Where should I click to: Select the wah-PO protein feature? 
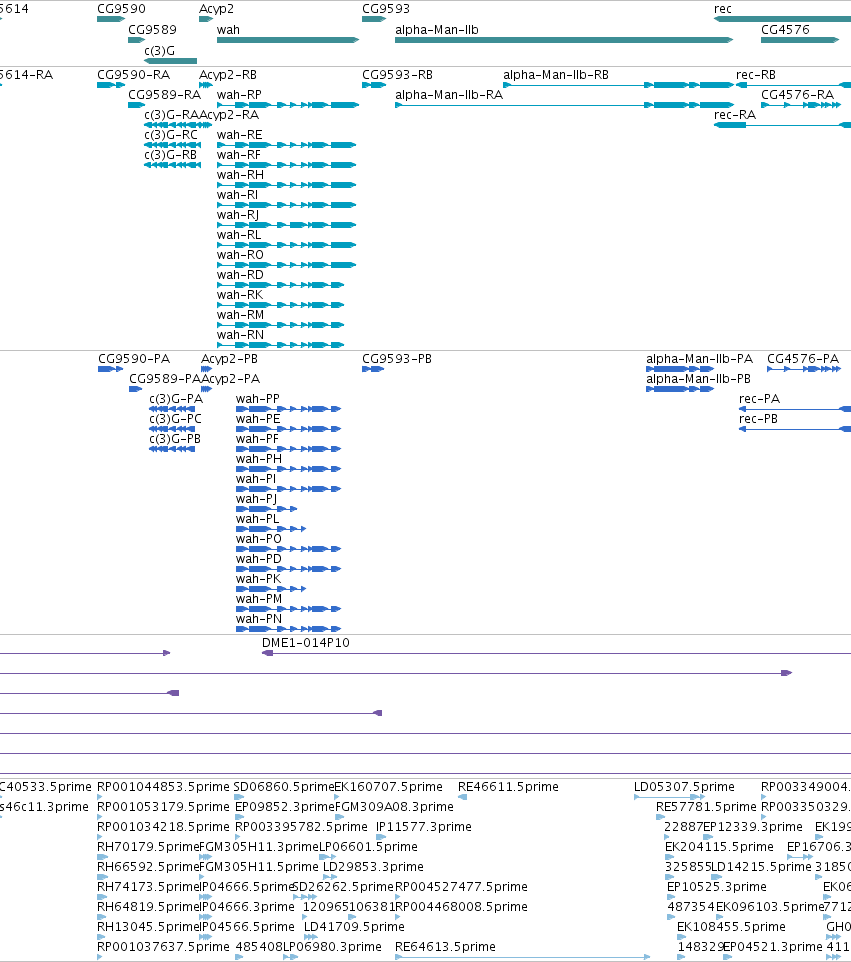click(x=288, y=549)
